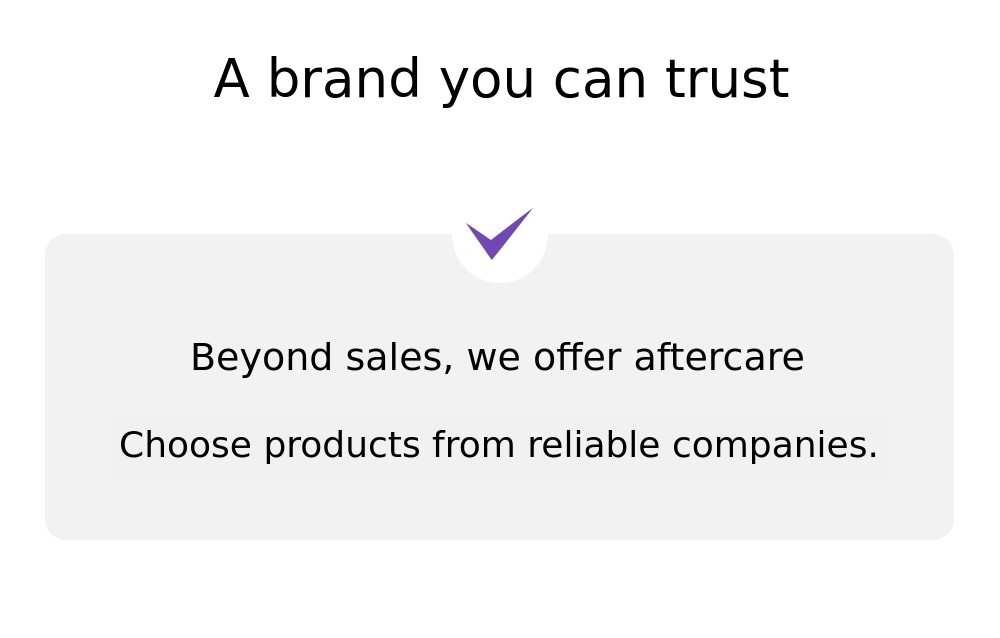Click the word 'offer' in card title

coord(577,357)
